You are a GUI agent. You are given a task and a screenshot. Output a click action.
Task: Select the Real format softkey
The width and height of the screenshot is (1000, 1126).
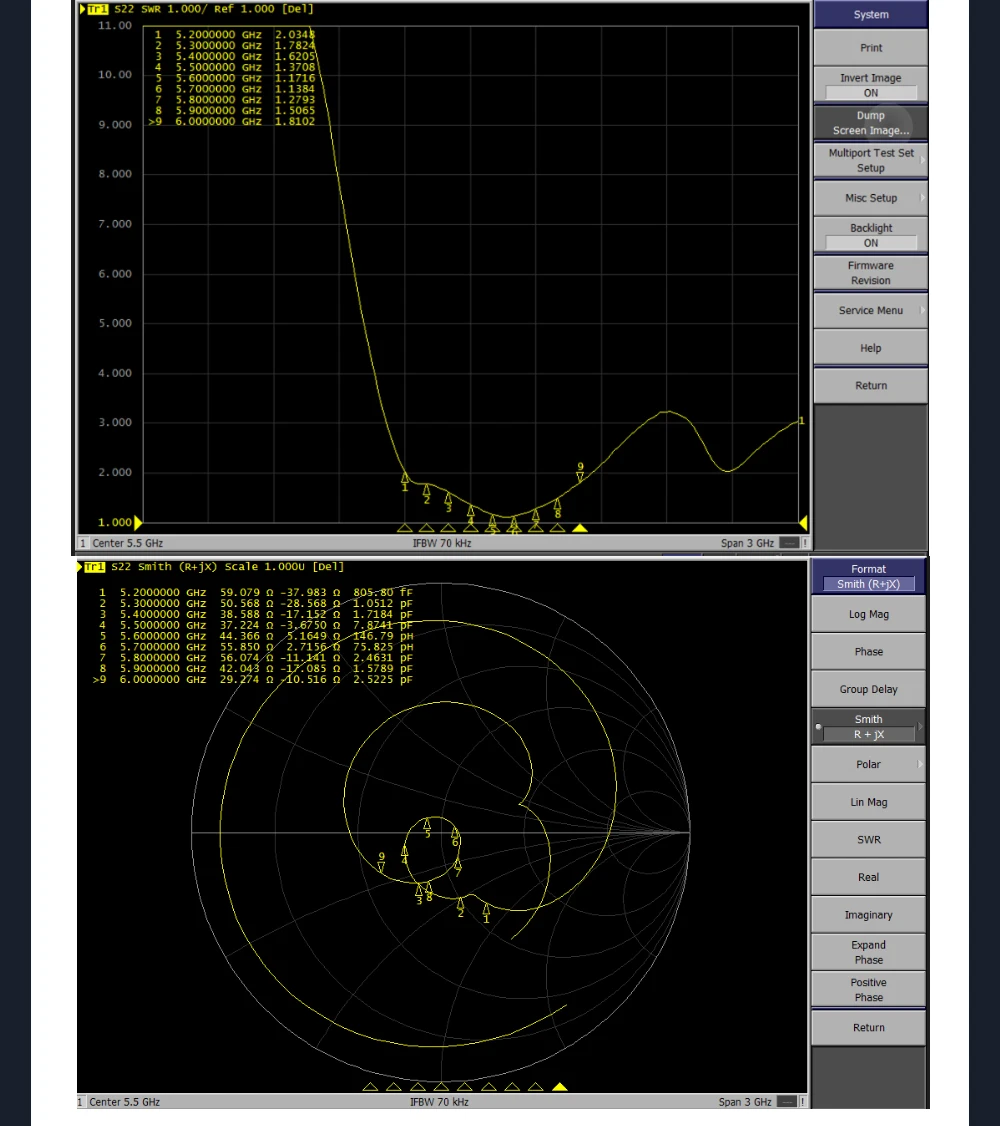[x=869, y=877]
